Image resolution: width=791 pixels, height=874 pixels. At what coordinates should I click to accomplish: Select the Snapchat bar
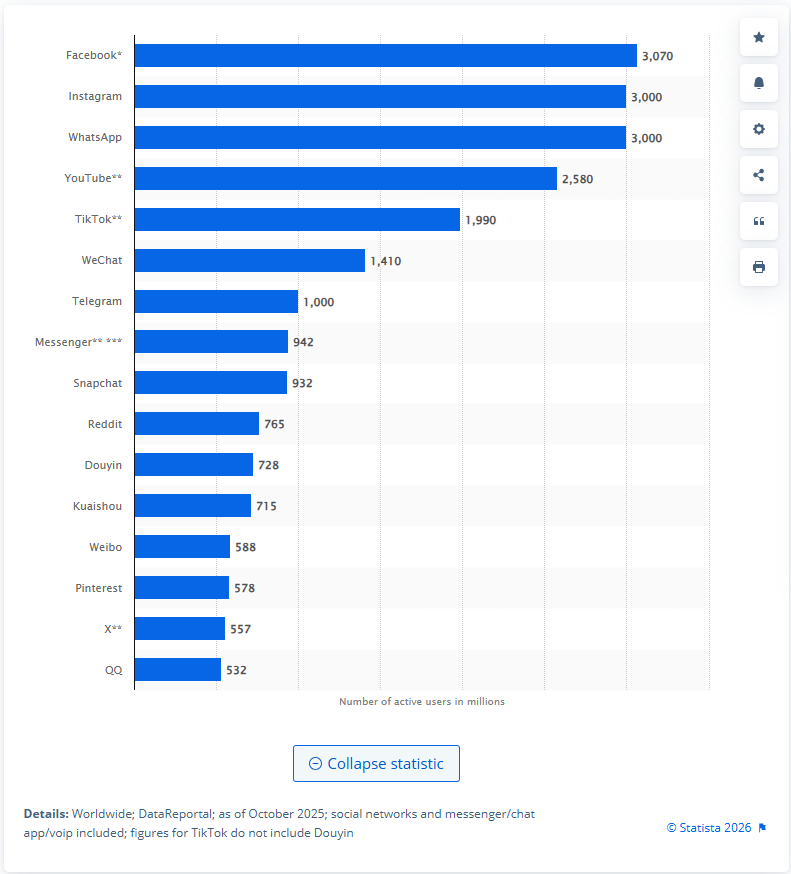coord(210,383)
